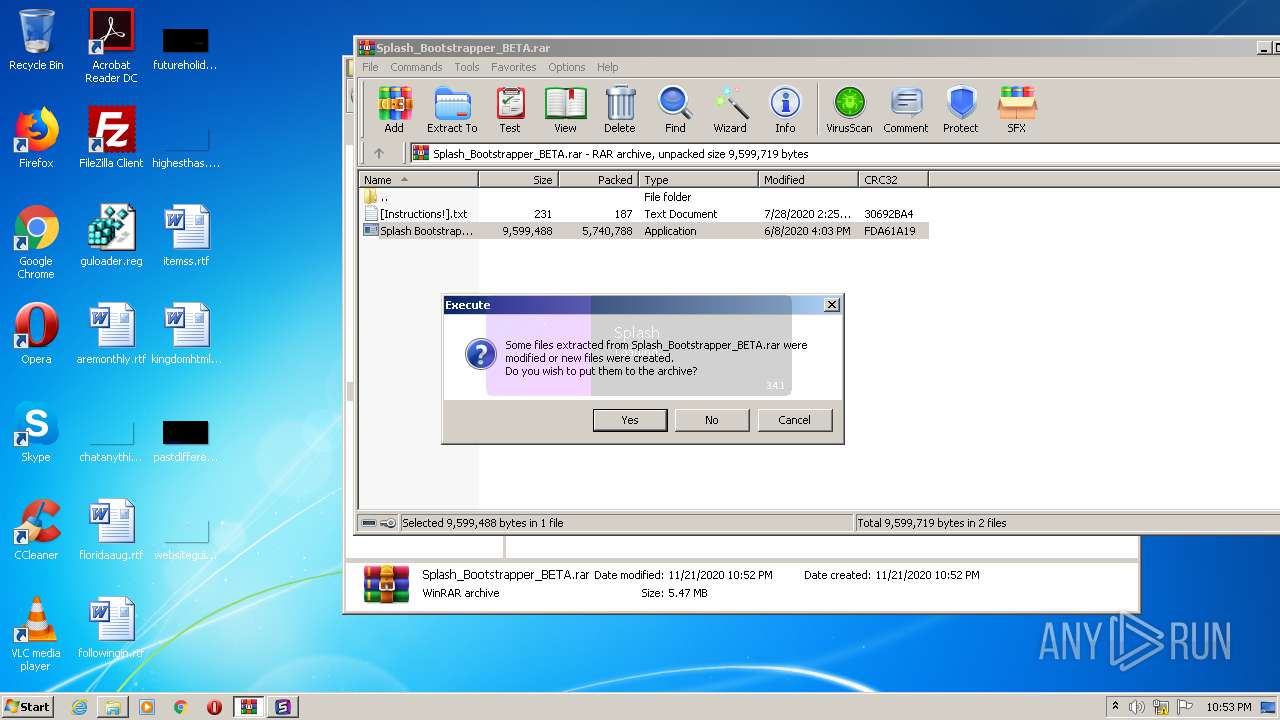This screenshot has width=1280, height=720.
Task: Click the Windows Start button
Action: (x=28, y=706)
